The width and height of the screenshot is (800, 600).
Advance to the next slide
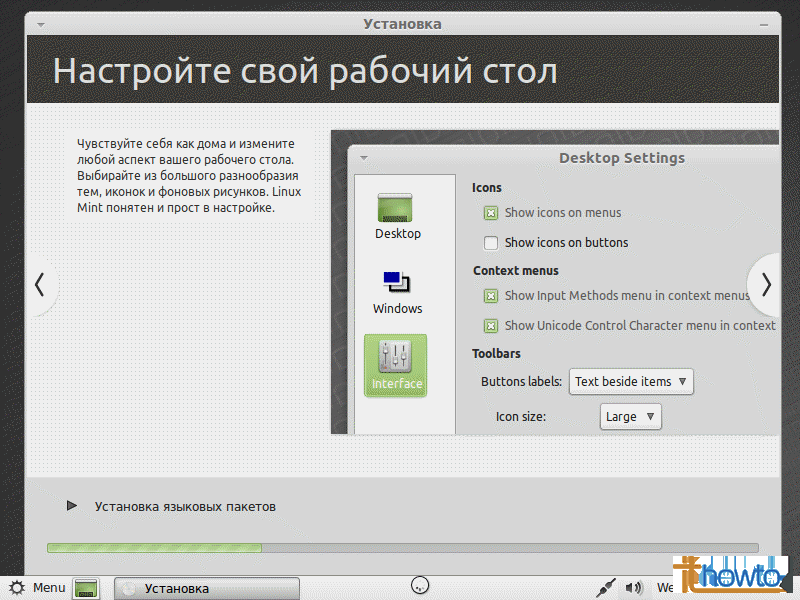tap(765, 284)
